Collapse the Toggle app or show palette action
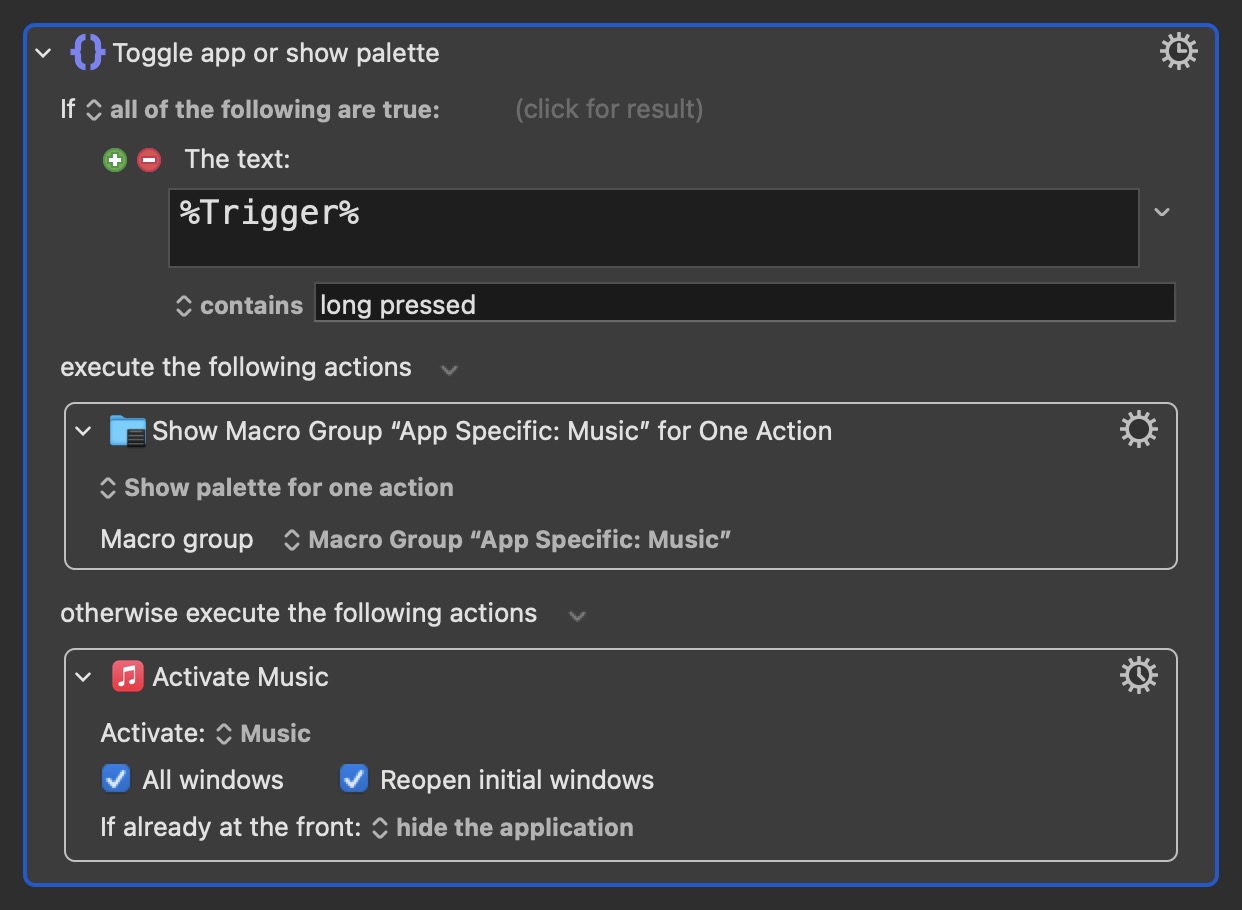This screenshot has width=1242, height=910. (x=43, y=53)
